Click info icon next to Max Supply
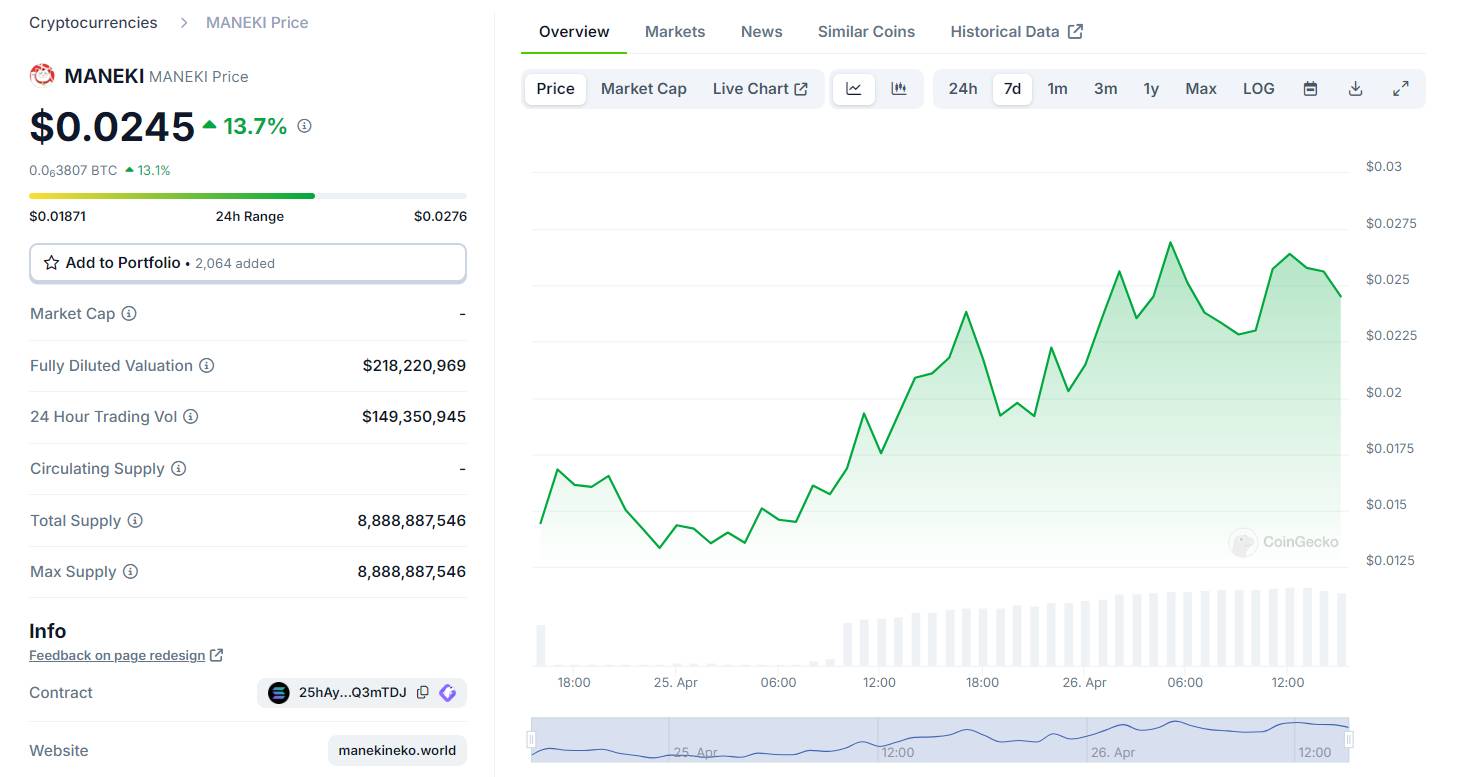Image resolution: width=1484 pixels, height=777 pixels. [x=130, y=572]
